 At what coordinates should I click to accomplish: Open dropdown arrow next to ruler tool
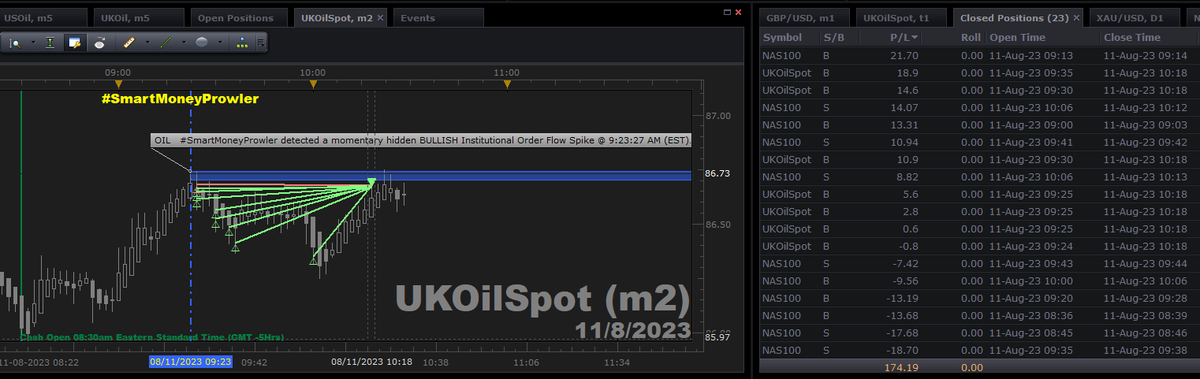point(147,43)
